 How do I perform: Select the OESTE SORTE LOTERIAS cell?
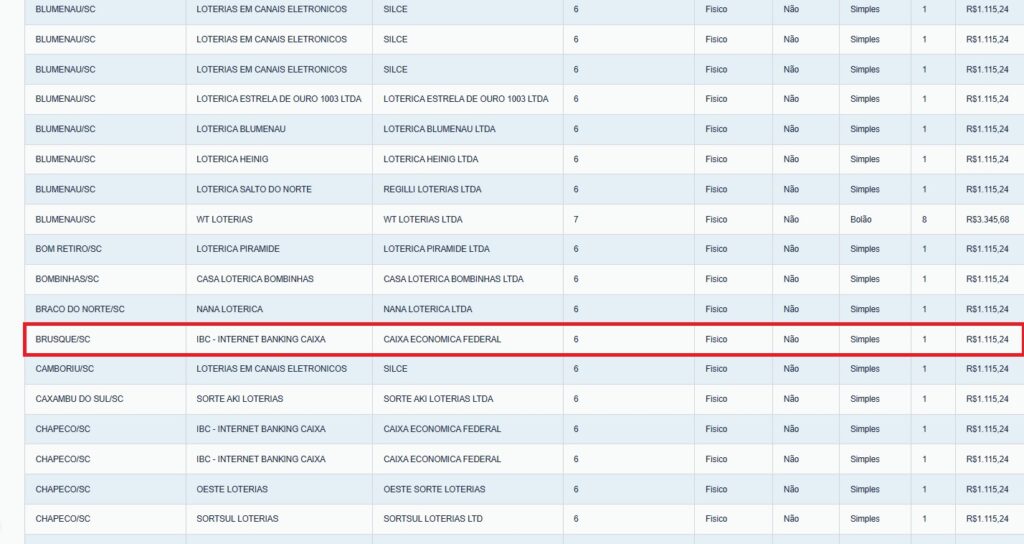tap(434, 489)
